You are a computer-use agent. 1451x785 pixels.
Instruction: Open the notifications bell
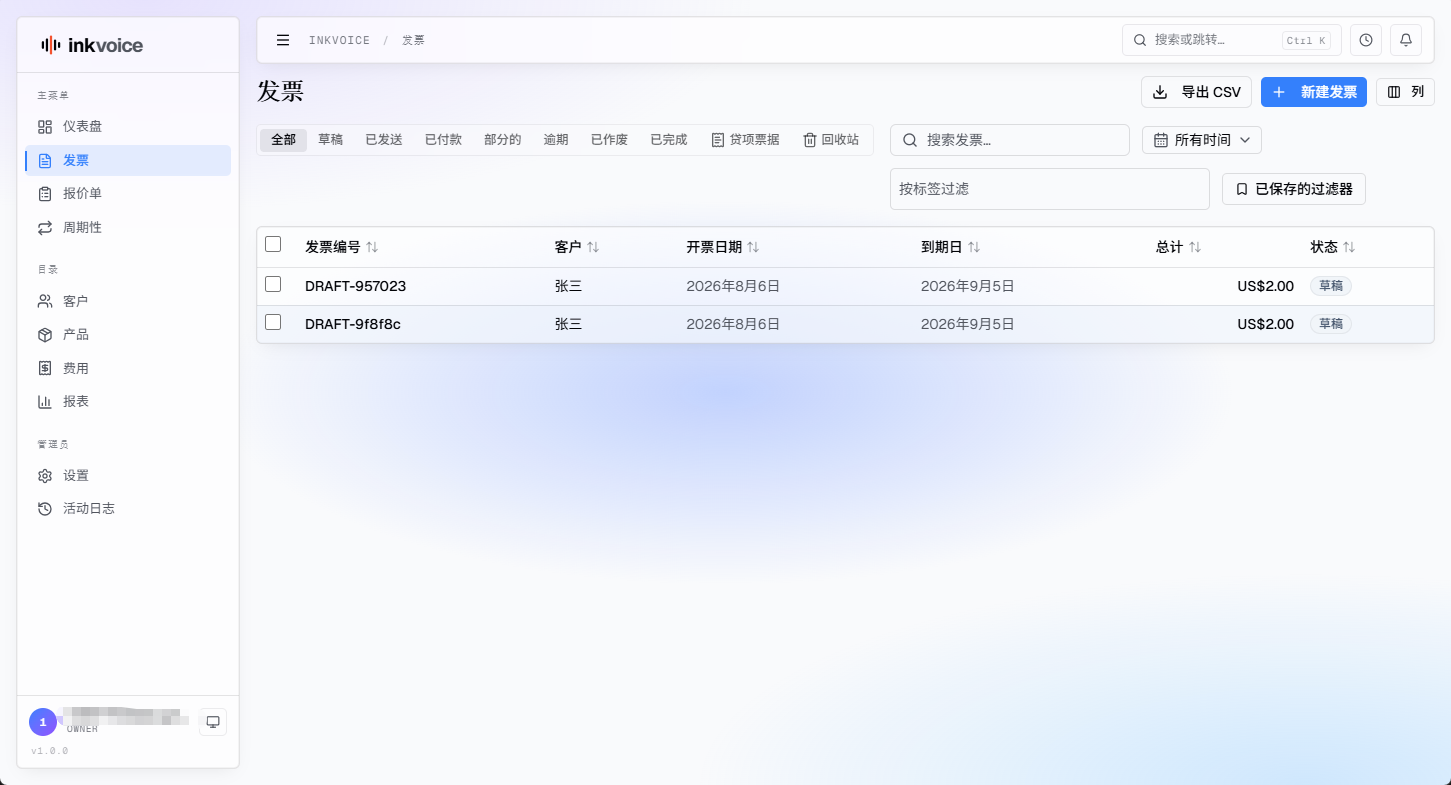click(x=1406, y=40)
